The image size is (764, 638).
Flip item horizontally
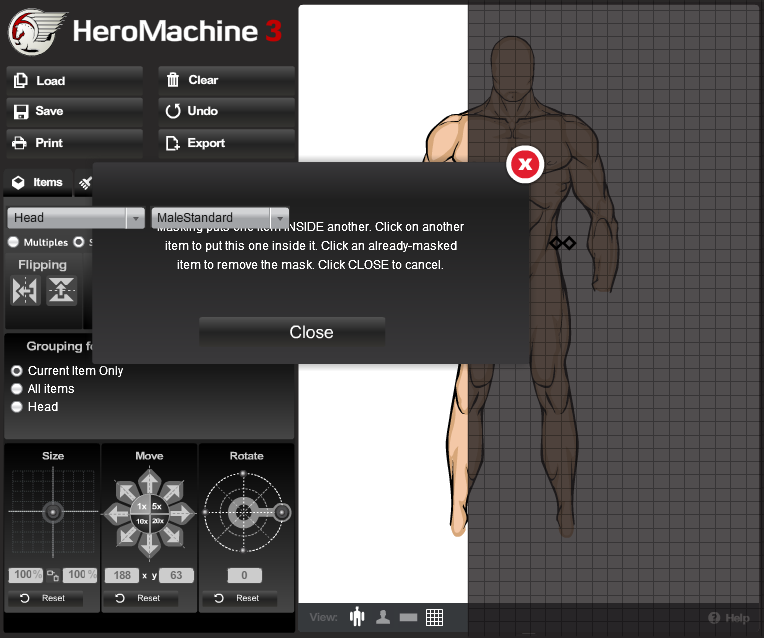[x=25, y=290]
